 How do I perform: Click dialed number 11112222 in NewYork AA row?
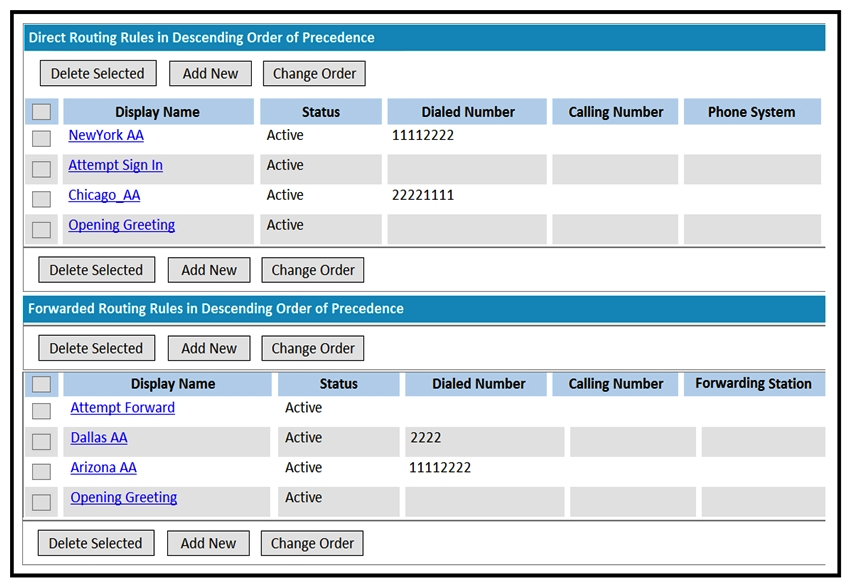[423, 135]
